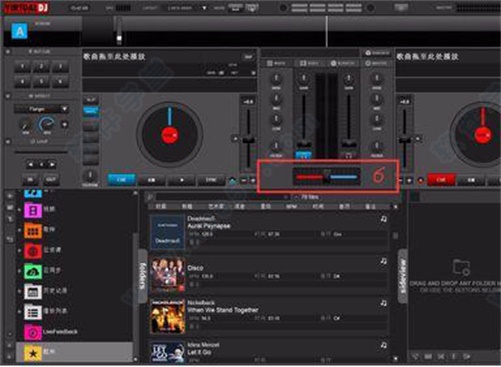Toggle the vertical folders panel tab
This screenshot has width=501, height=367.
[x=143, y=276]
